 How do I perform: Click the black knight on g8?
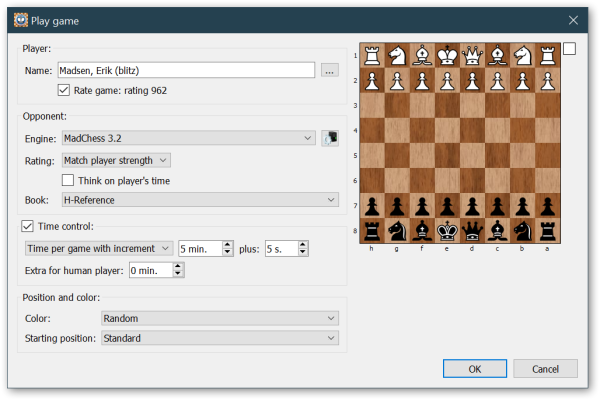pyautogui.click(x=397, y=231)
